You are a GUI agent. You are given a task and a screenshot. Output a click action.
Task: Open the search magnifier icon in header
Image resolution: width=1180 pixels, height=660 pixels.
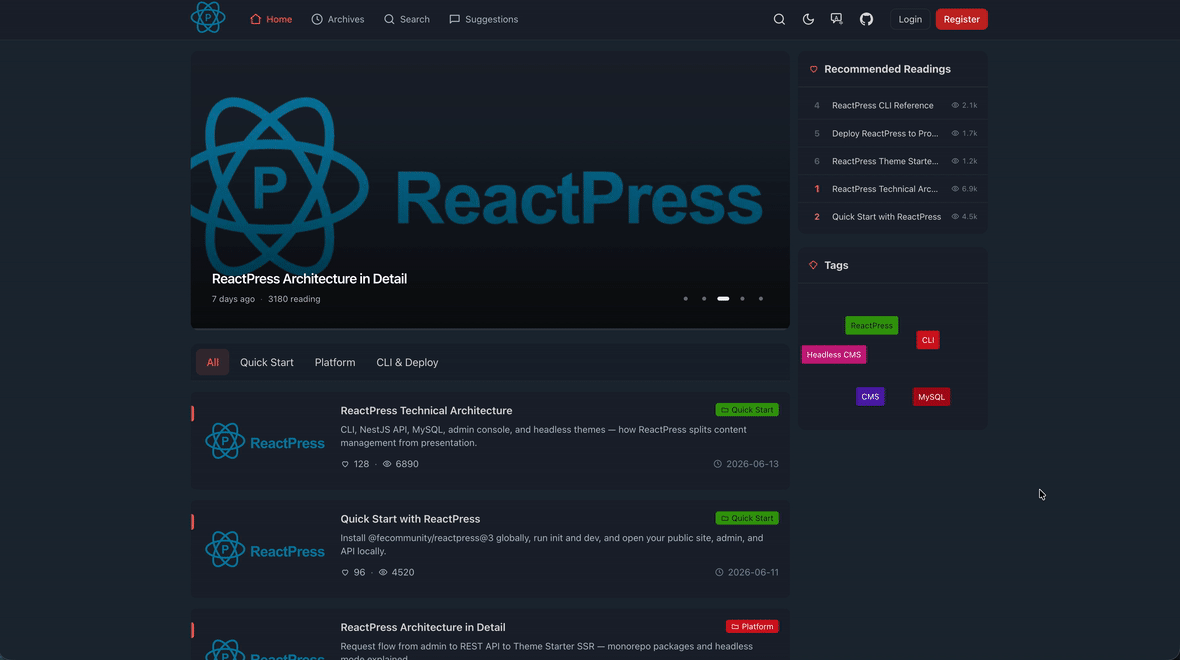[779, 20]
